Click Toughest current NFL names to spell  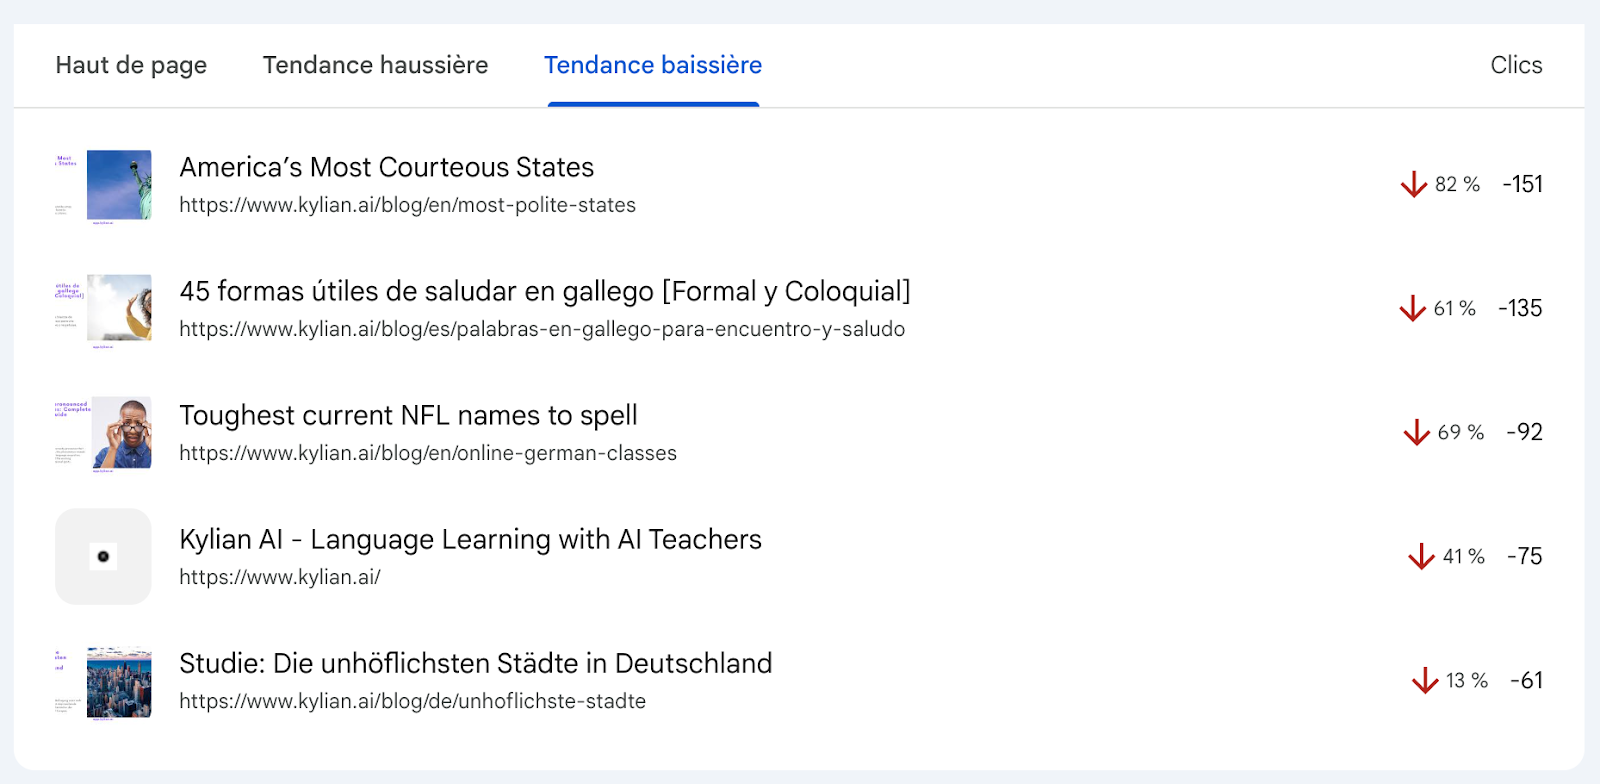pos(408,415)
